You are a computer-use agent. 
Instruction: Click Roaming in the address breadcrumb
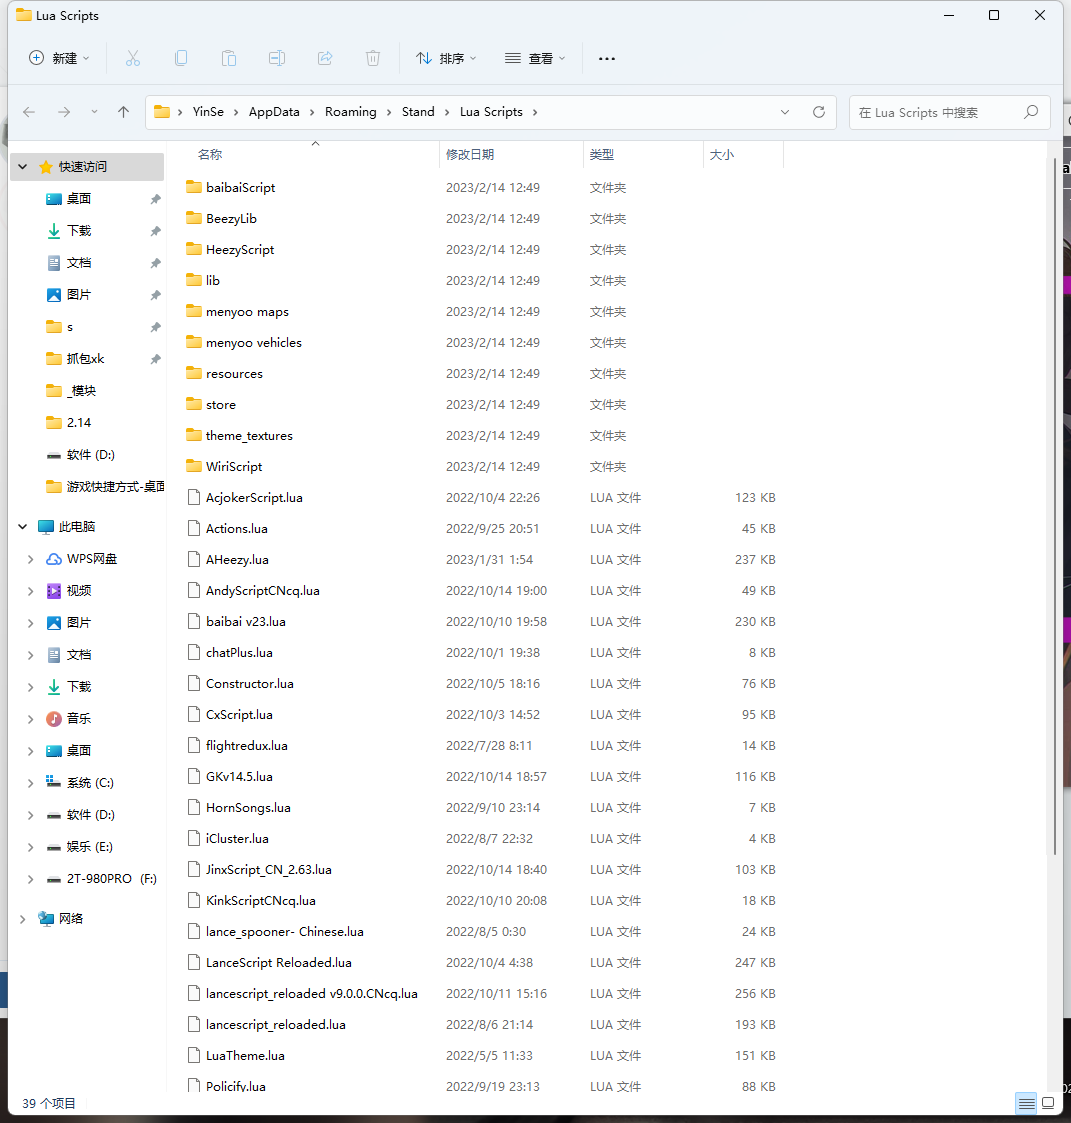pos(350,112)
